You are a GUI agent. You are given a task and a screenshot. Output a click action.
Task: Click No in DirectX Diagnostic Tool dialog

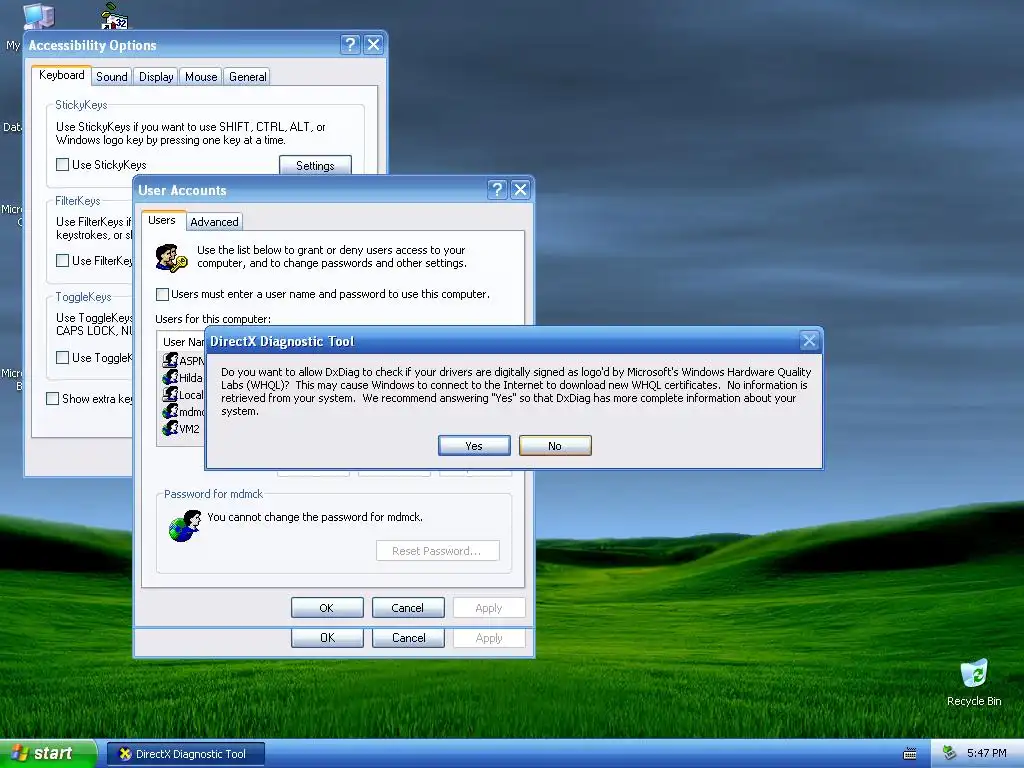(555, 445)
